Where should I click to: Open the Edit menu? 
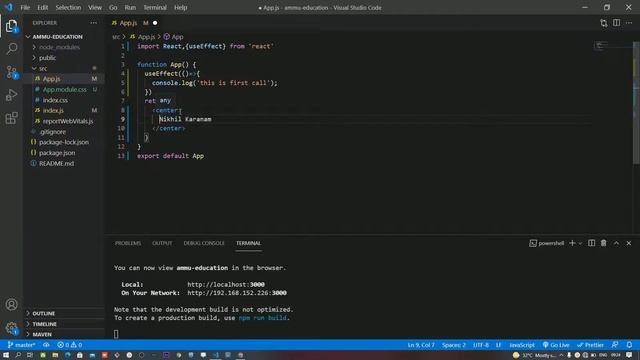42,7
